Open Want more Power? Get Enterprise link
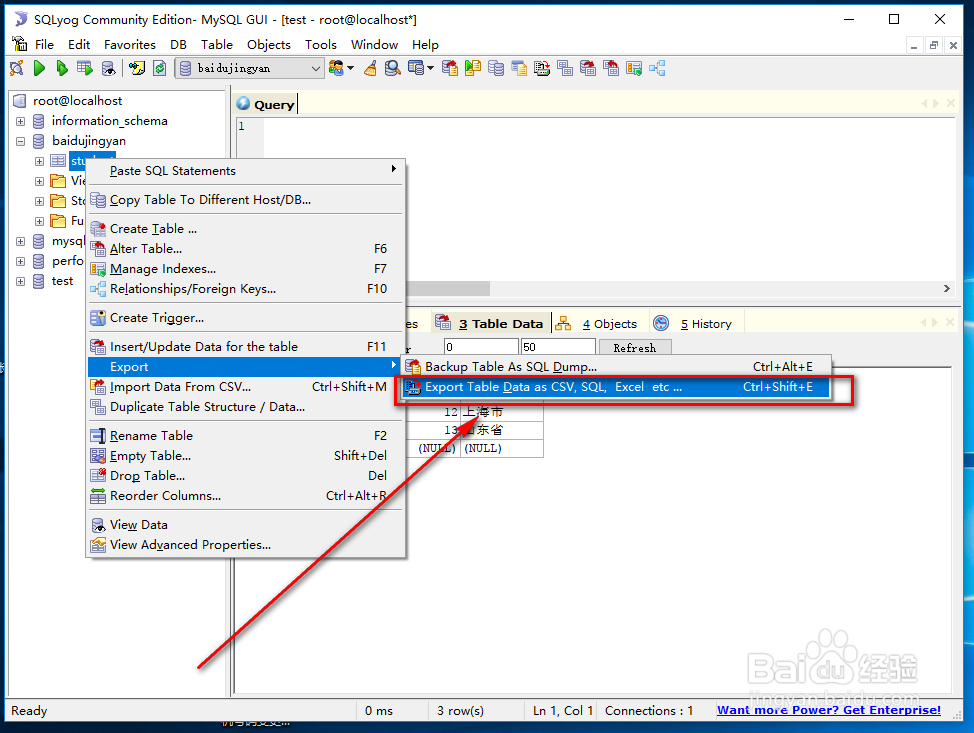The width and height of the screenshot is (974, 733). point(829,710)
